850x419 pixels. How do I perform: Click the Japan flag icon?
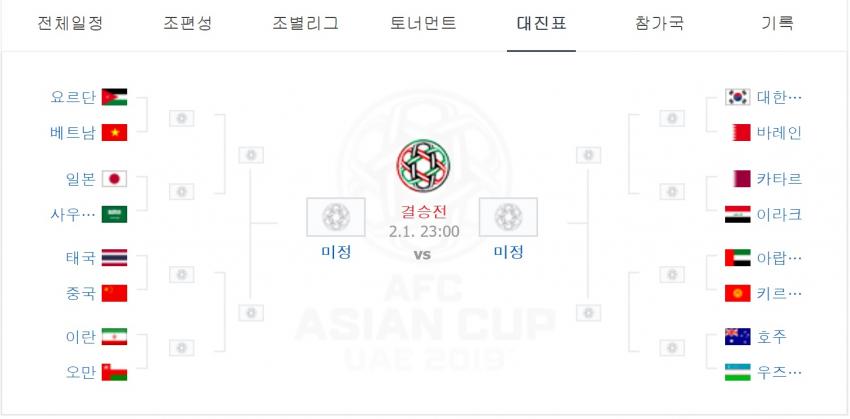(114, 179)
